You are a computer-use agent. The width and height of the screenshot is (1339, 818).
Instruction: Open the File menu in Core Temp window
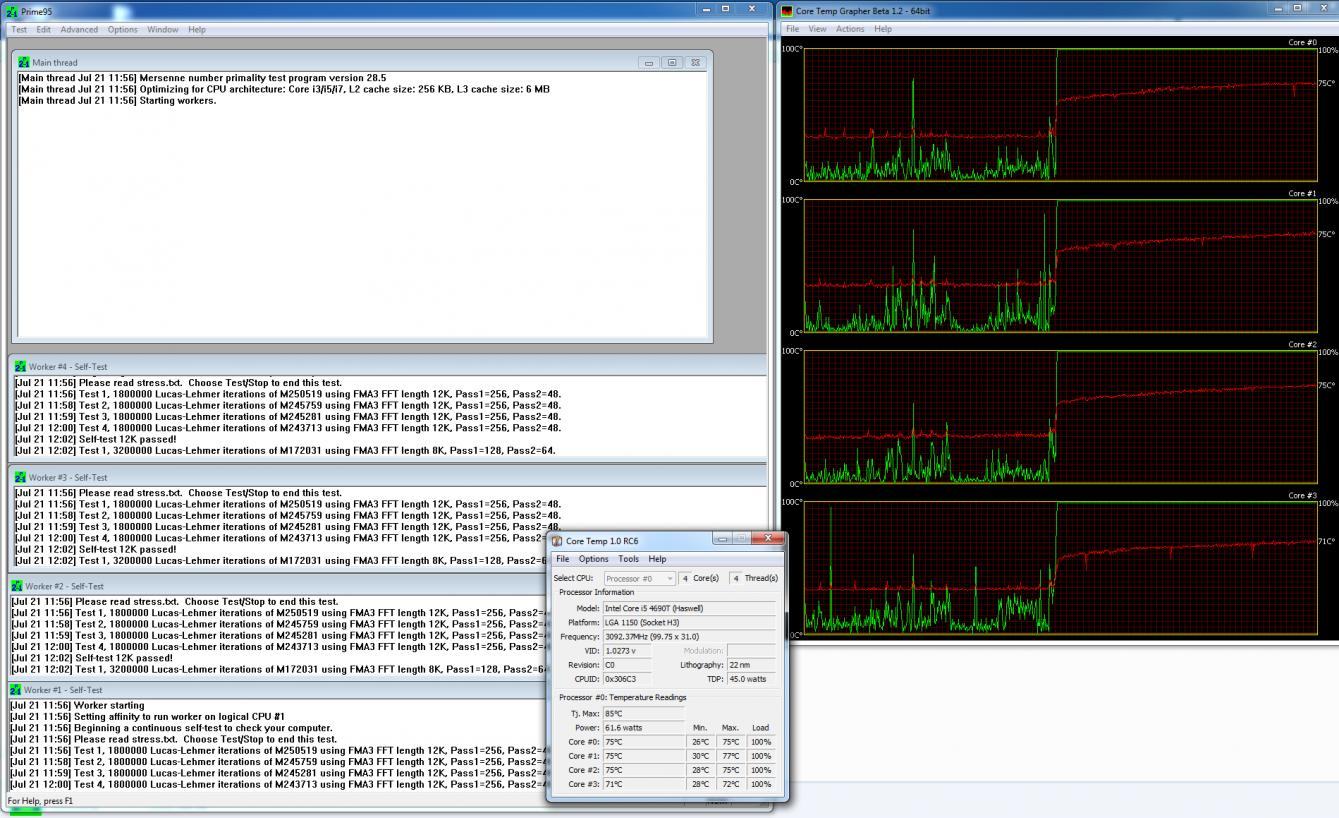(x=563, y=559)
